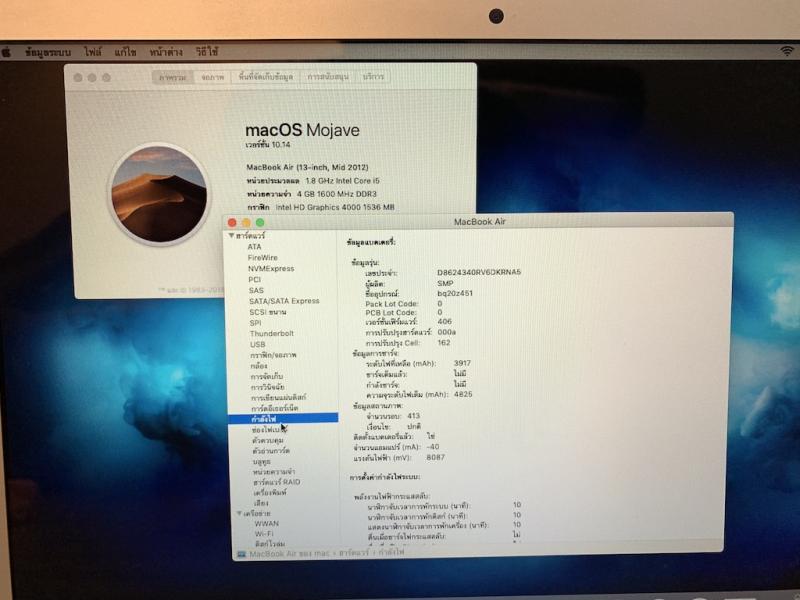800x600 pixels.
Task: Select USB in the sidebar
Action: pyautogui.click(x=258, y=344)
